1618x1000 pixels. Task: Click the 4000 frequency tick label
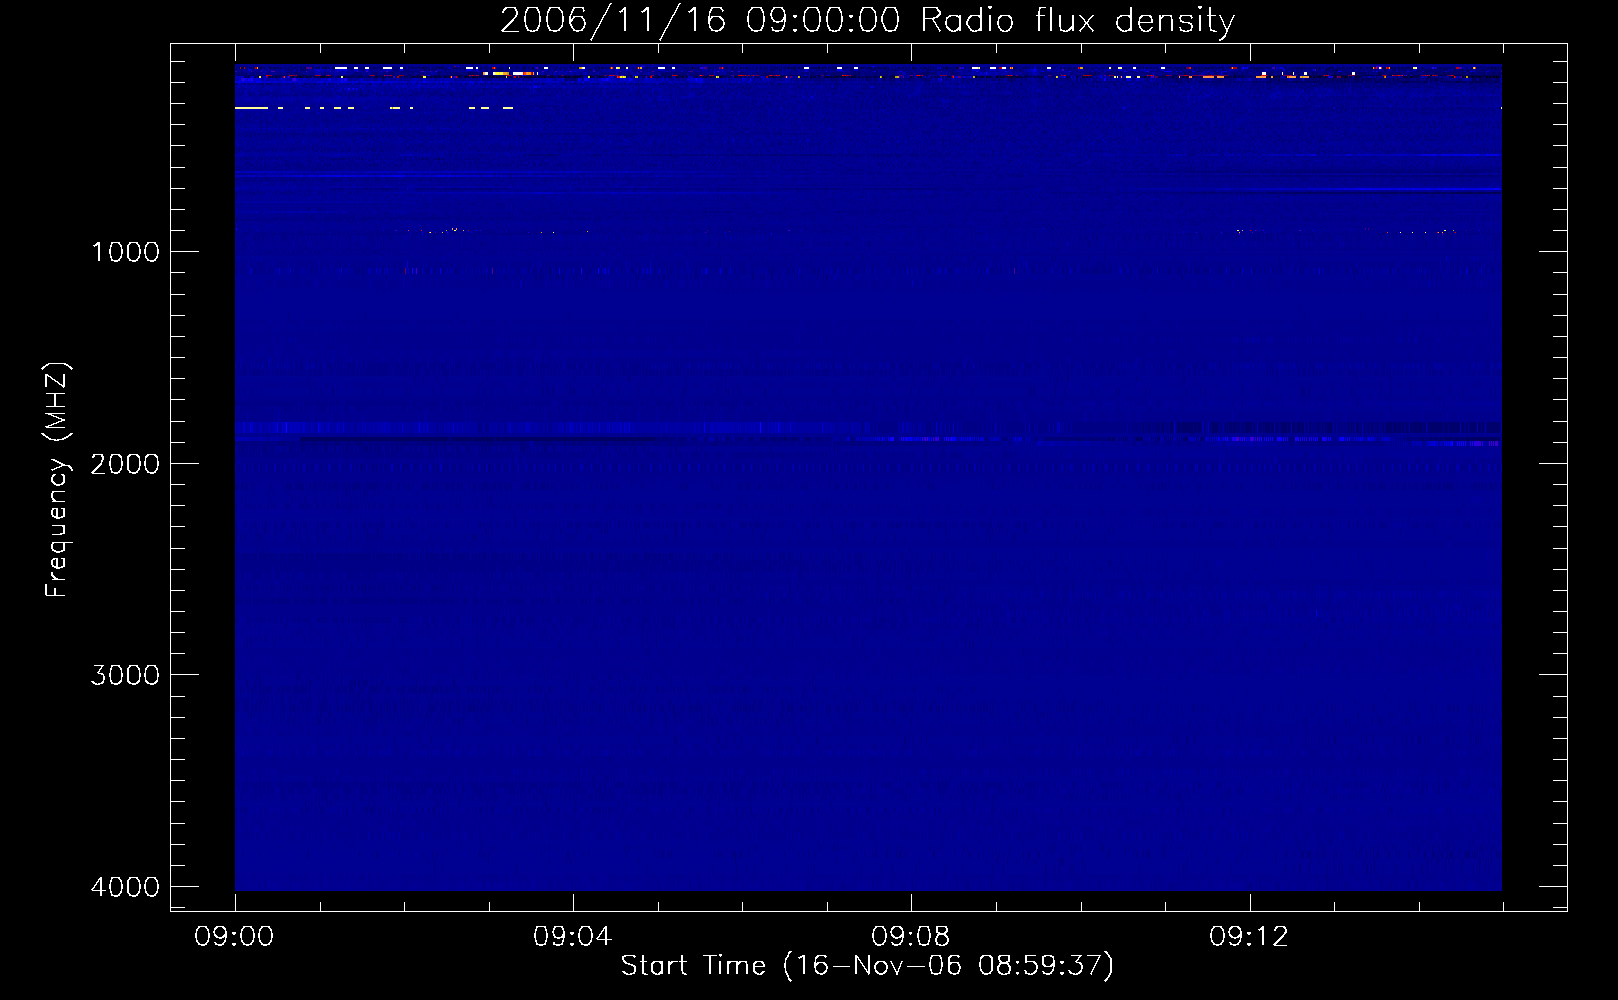pyautogui.click(x=125, y=887)
